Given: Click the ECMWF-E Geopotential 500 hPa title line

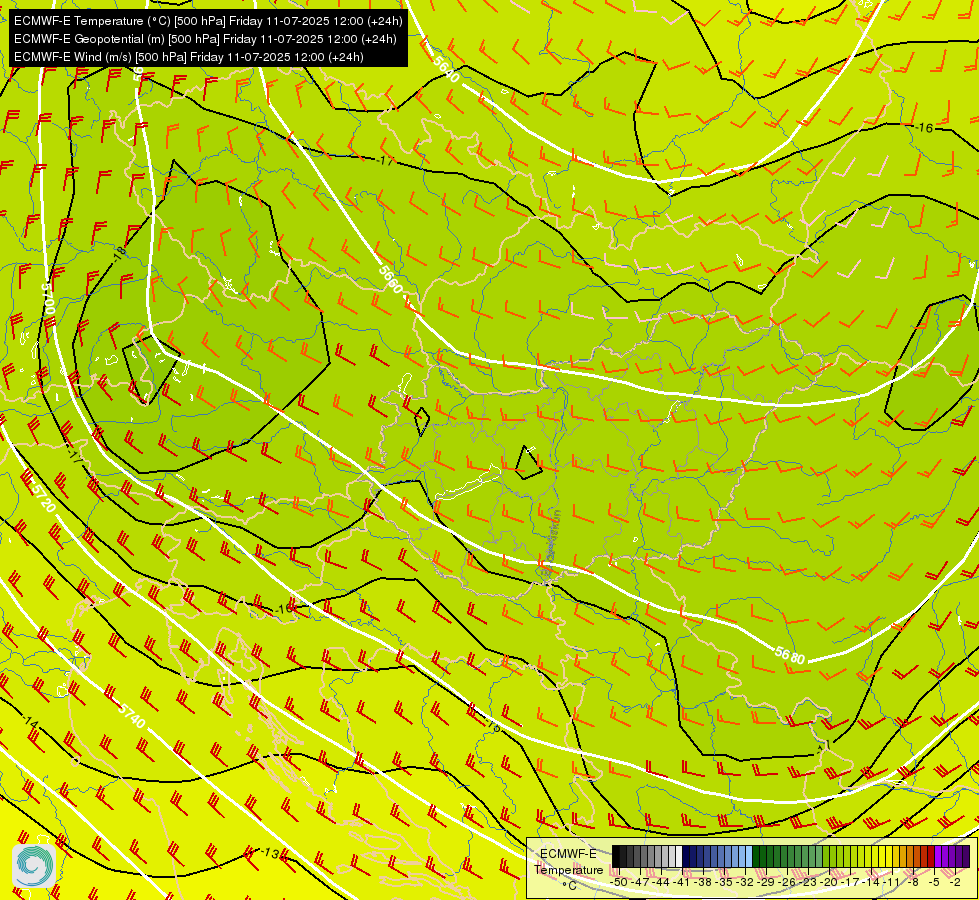Looking at the screenshot, I should [205, 39].
